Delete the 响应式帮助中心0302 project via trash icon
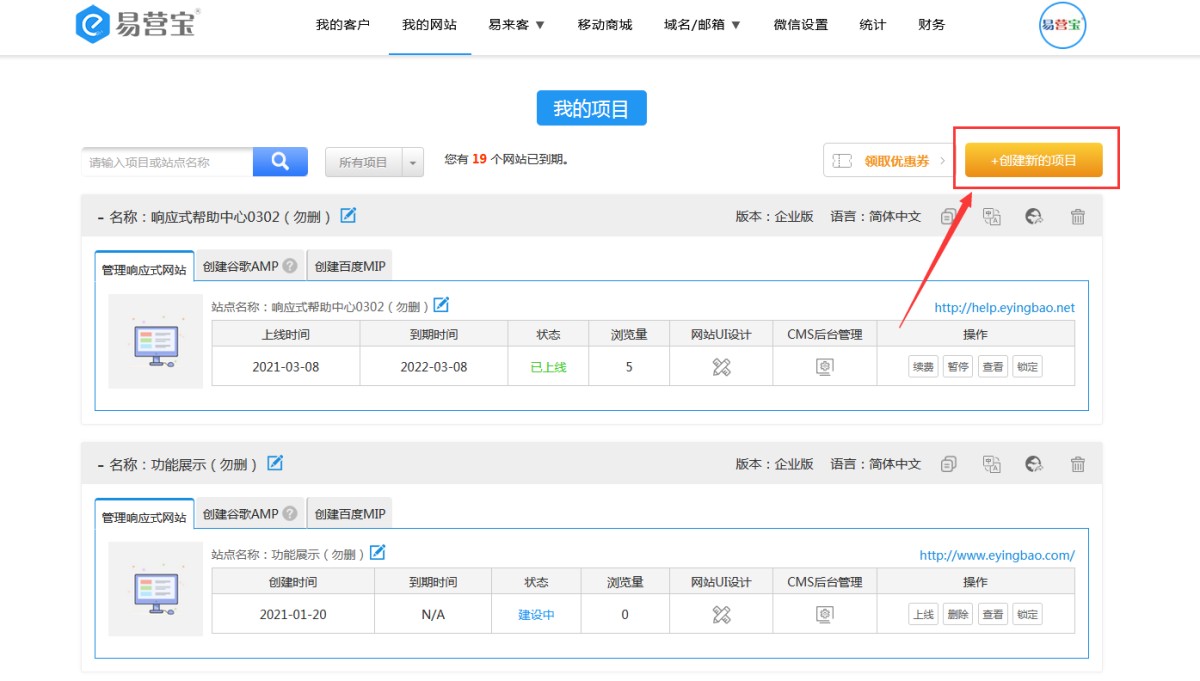Screen dimensions: 1200x681 click(1077, 216)
